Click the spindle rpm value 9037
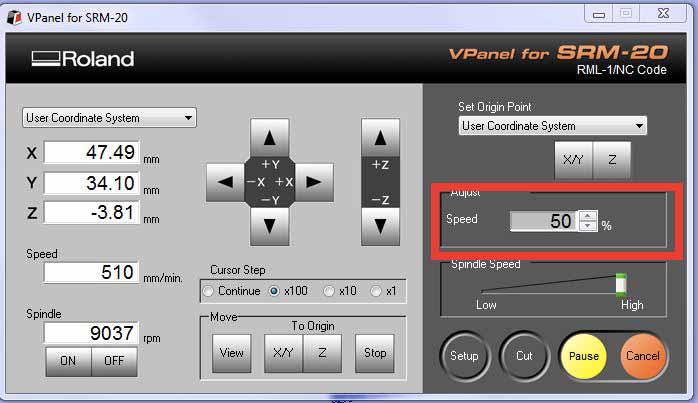 [92, 333]
